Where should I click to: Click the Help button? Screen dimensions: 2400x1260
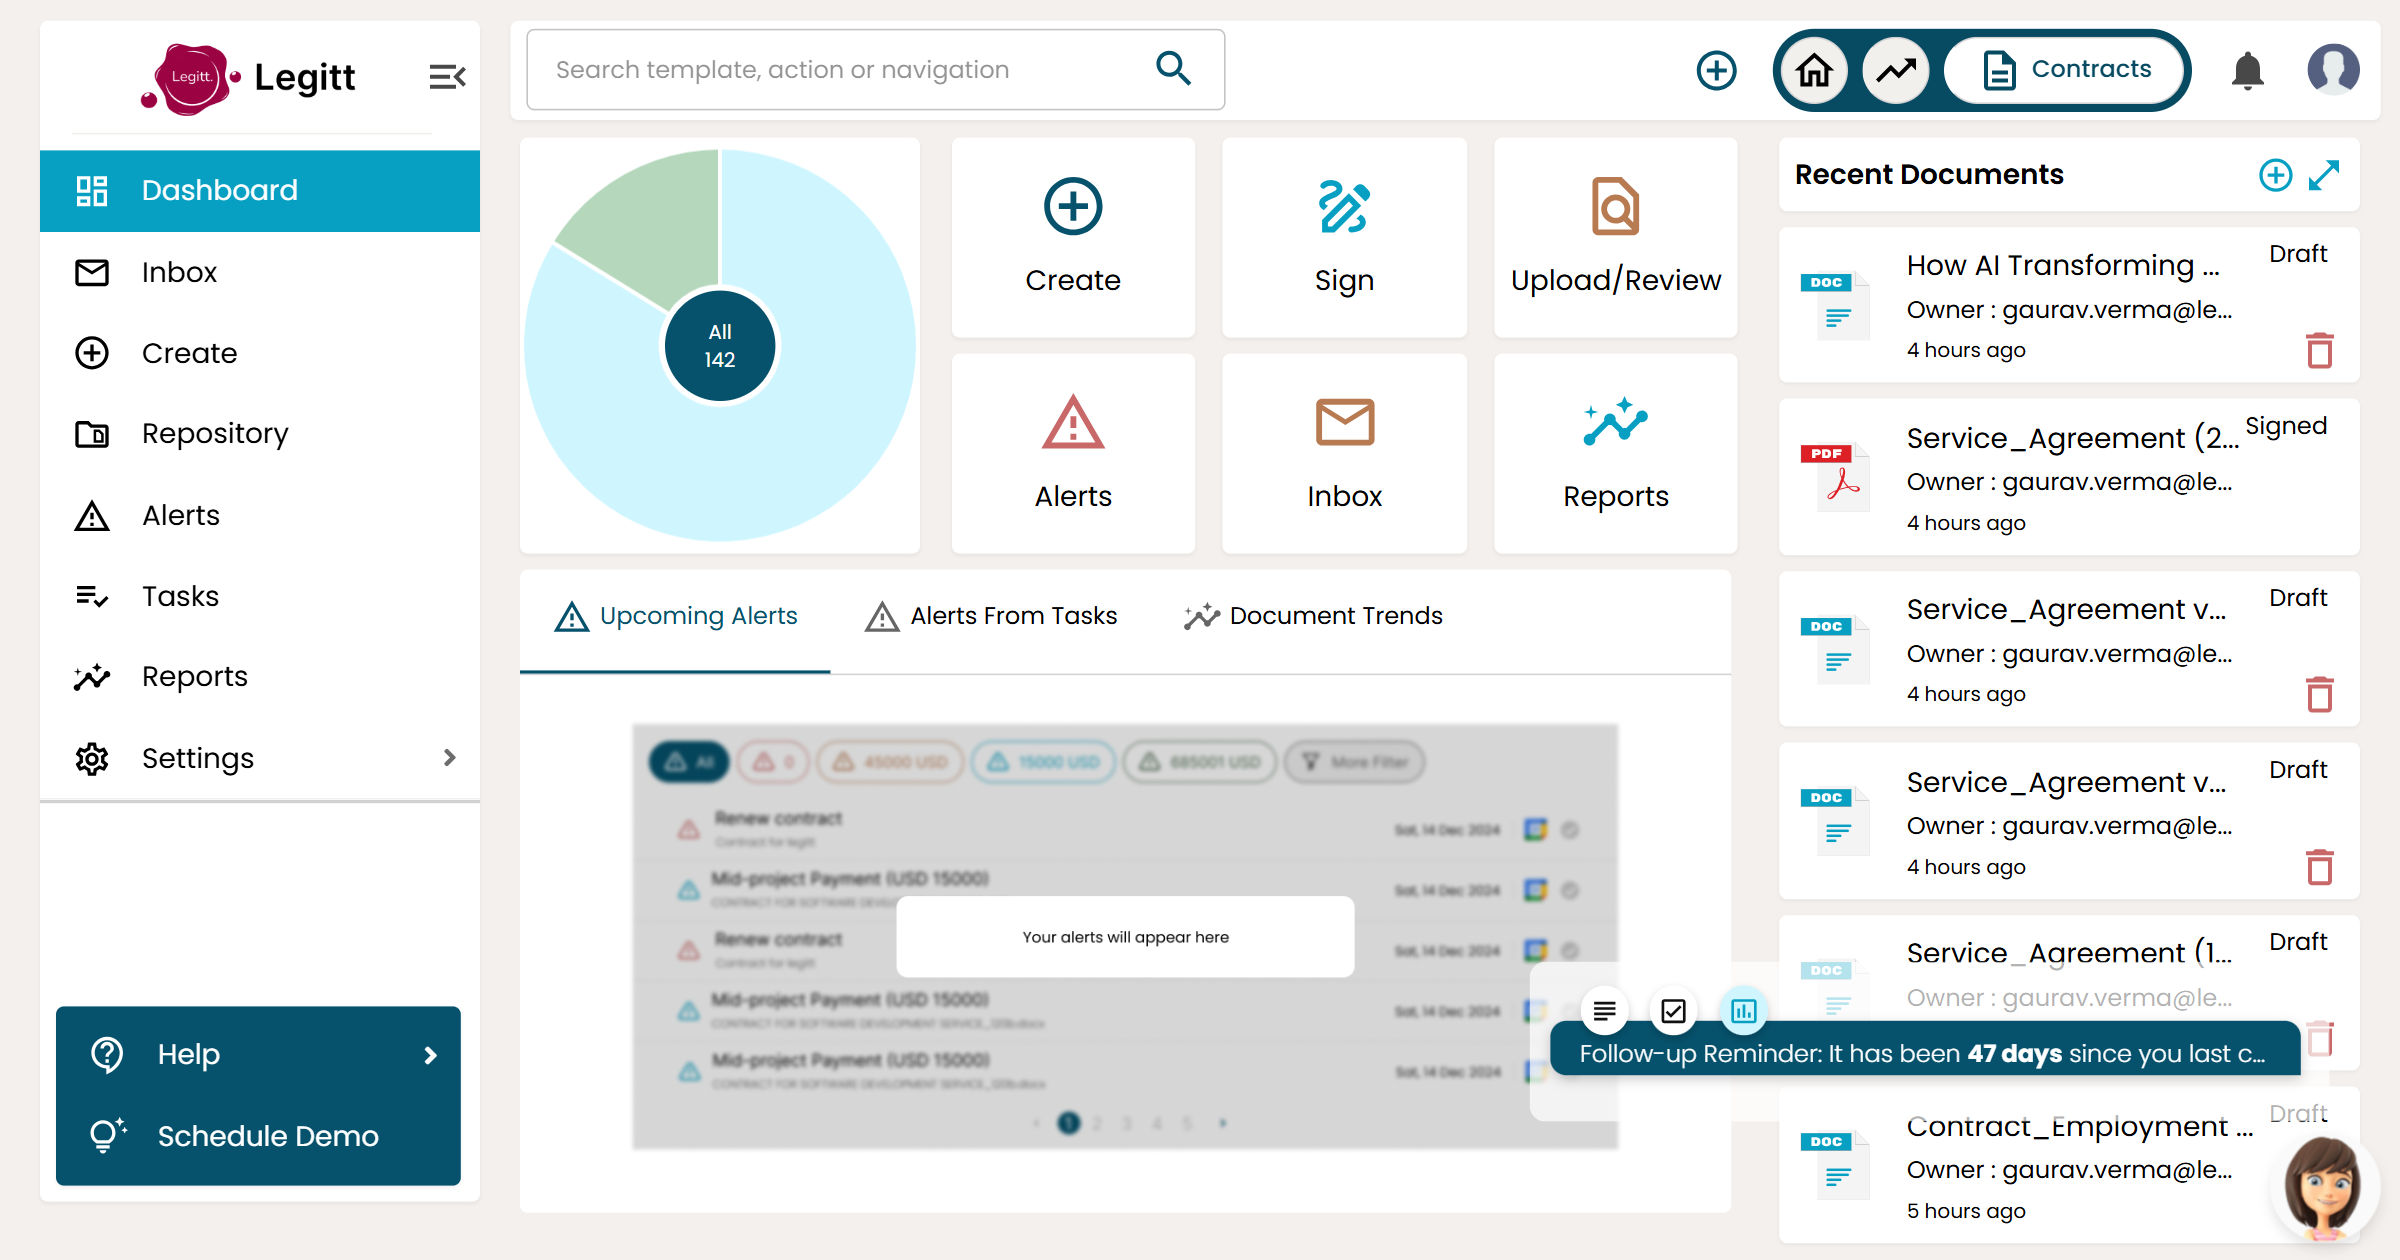tap(258, 1055)
